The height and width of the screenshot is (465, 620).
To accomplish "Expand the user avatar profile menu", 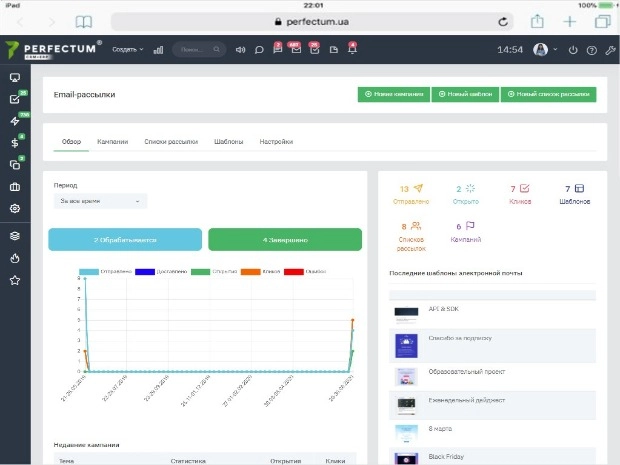I will (545, 49).
